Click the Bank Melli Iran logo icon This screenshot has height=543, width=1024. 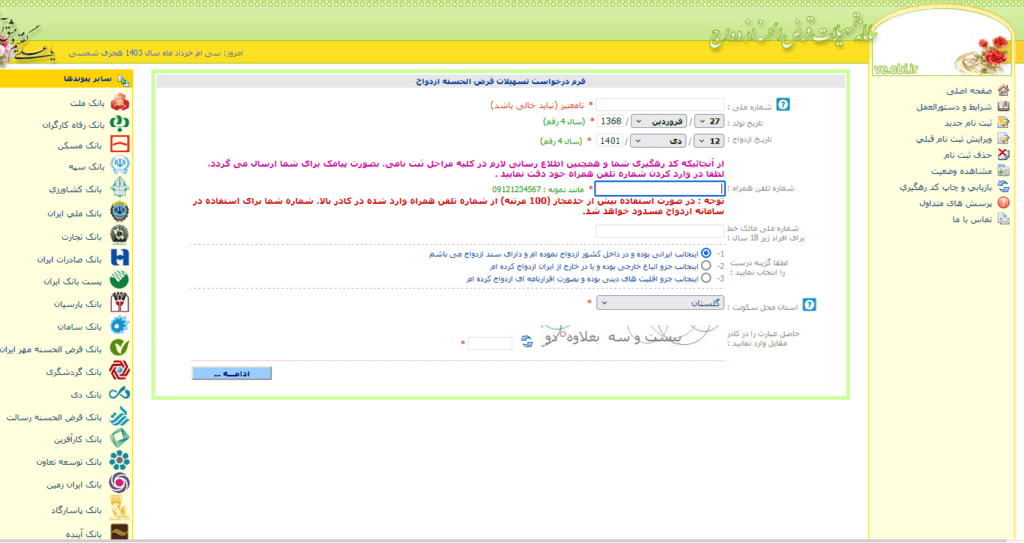120,212
